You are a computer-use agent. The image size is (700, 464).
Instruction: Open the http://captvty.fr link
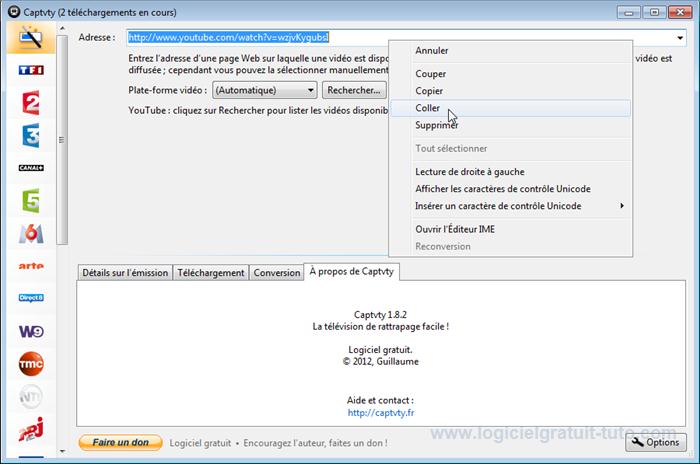coord(381,413)
